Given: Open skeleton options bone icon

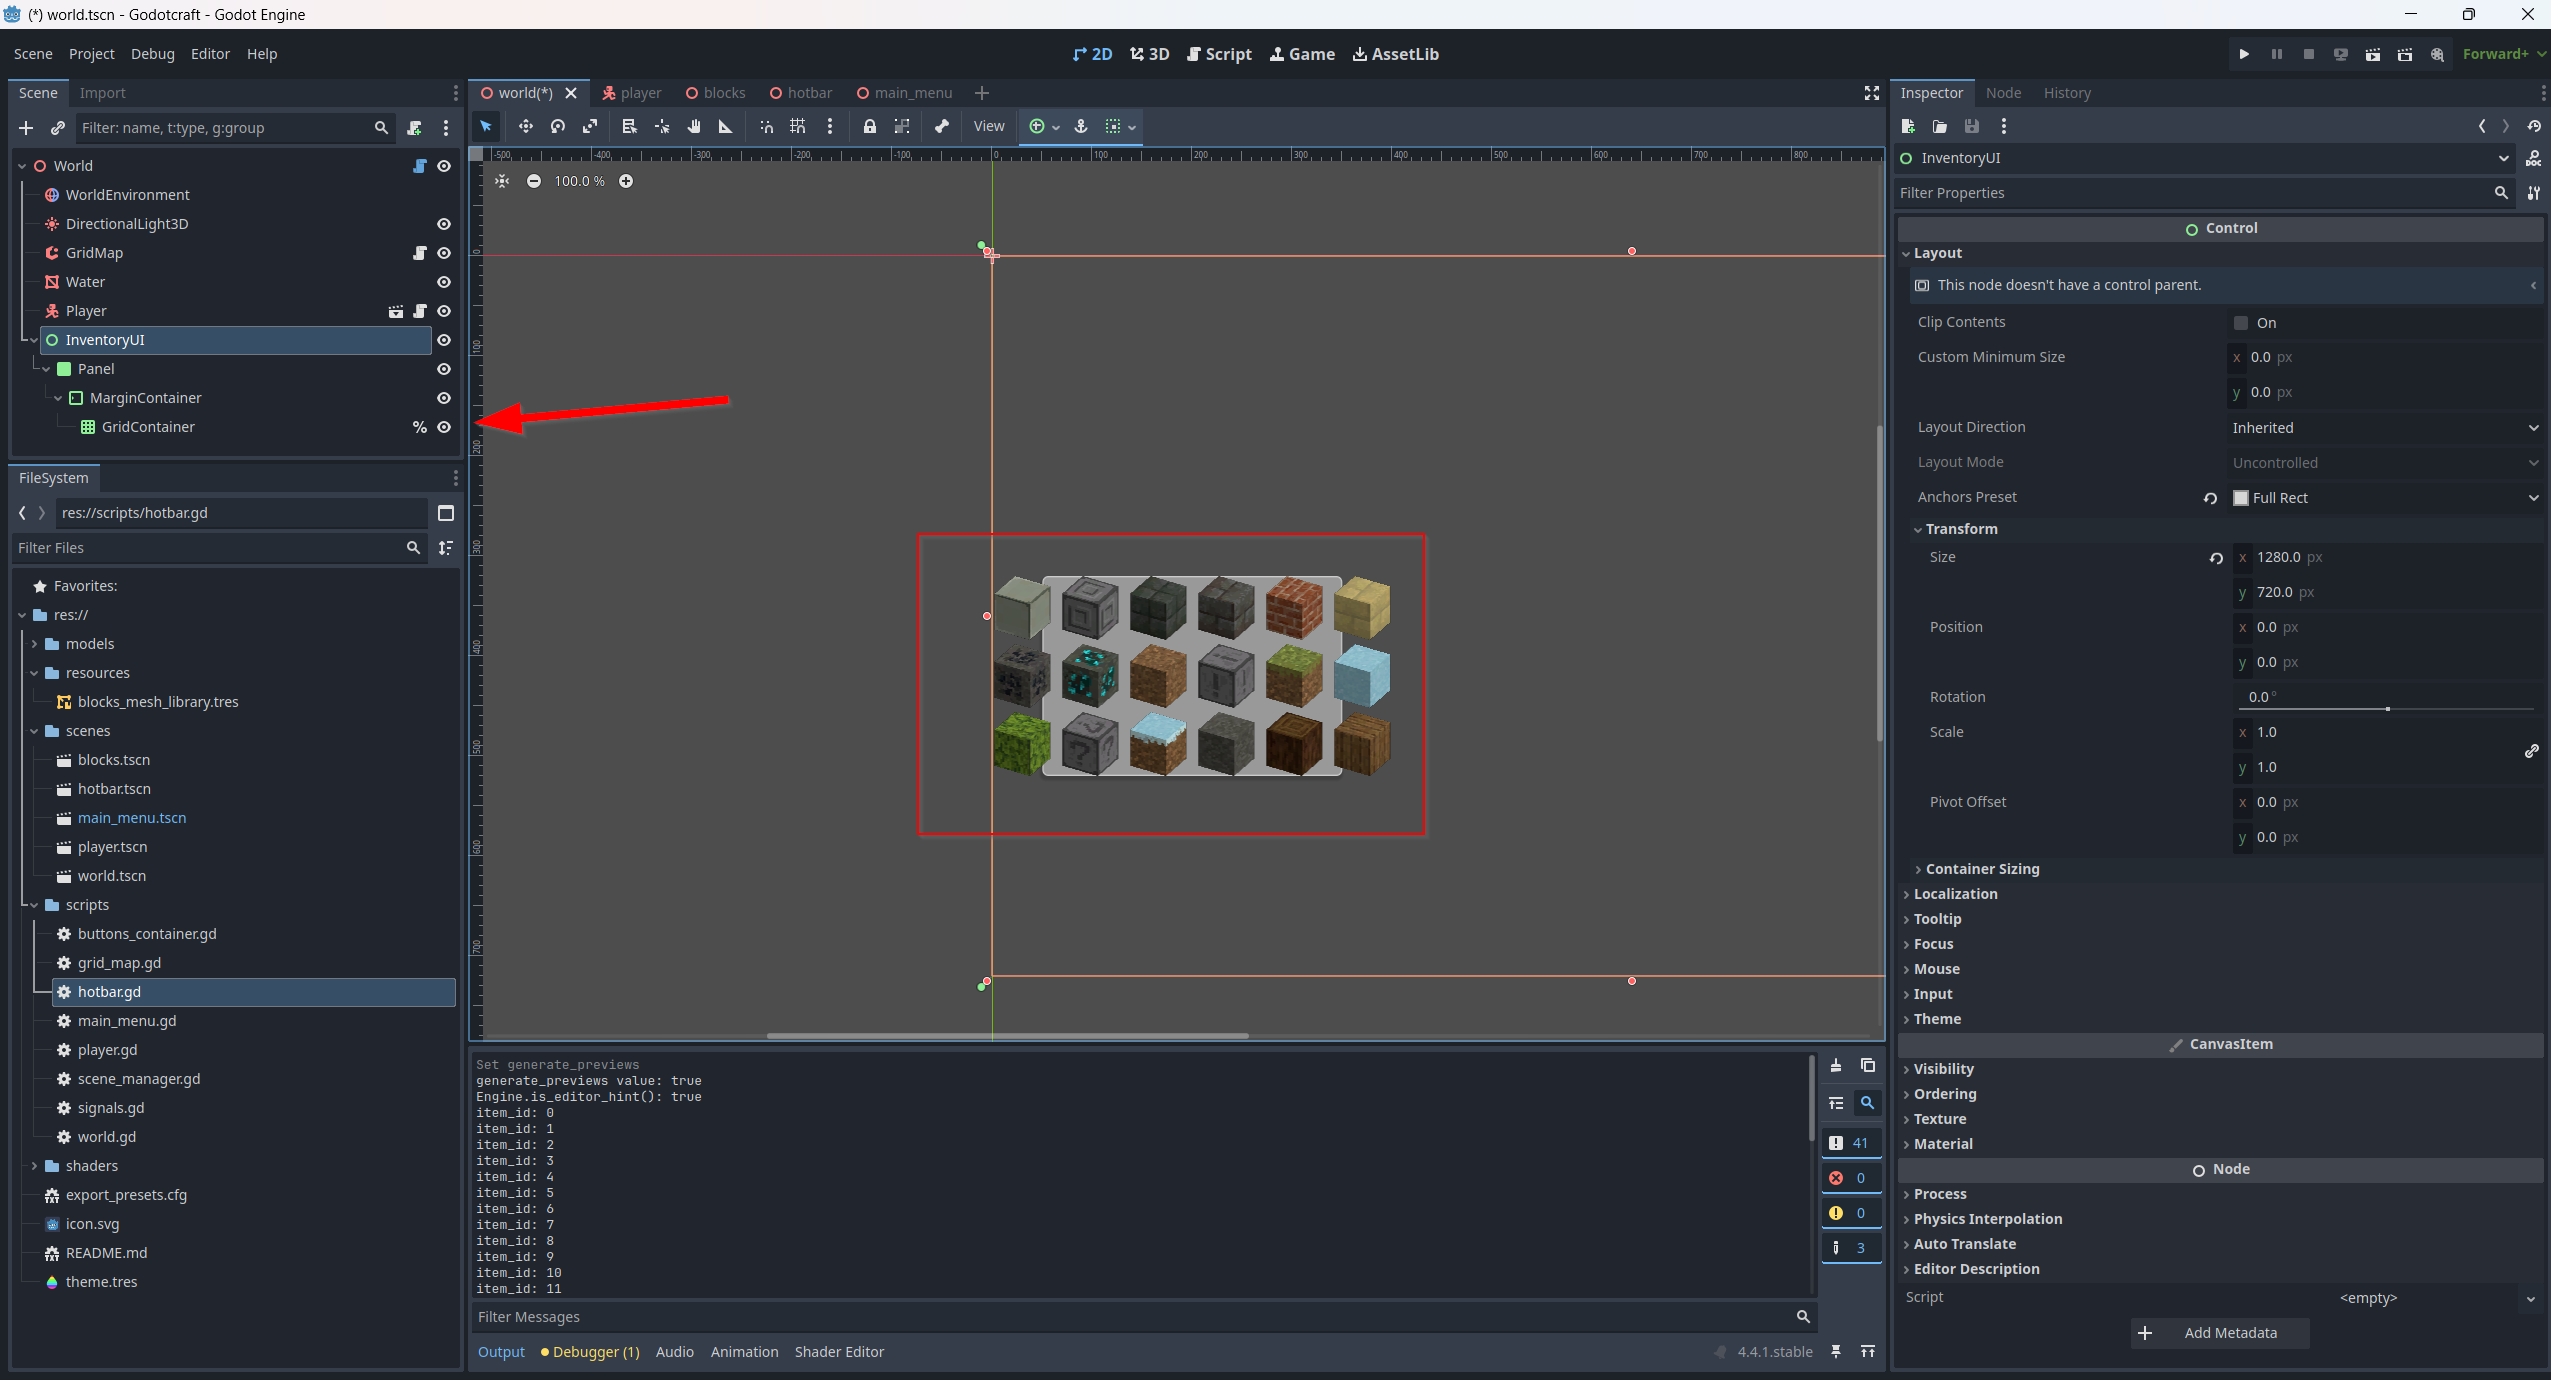Looking at the screenshot, I should 942,126.
